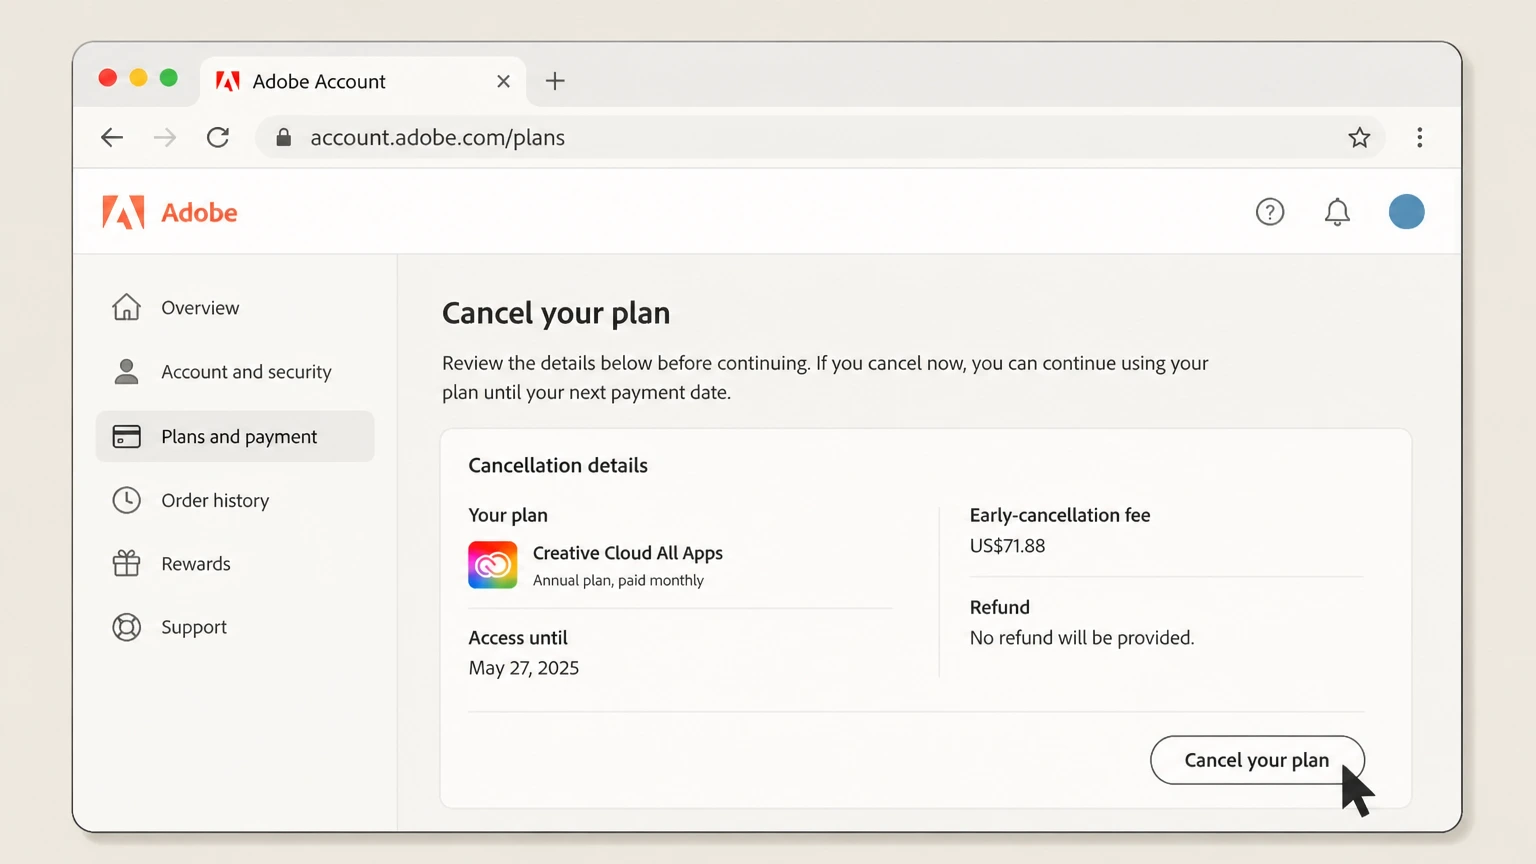This screenshot has height=864, width=1536.
Task: Open the help question mark icon
Action: click(x=1270, y=212)
